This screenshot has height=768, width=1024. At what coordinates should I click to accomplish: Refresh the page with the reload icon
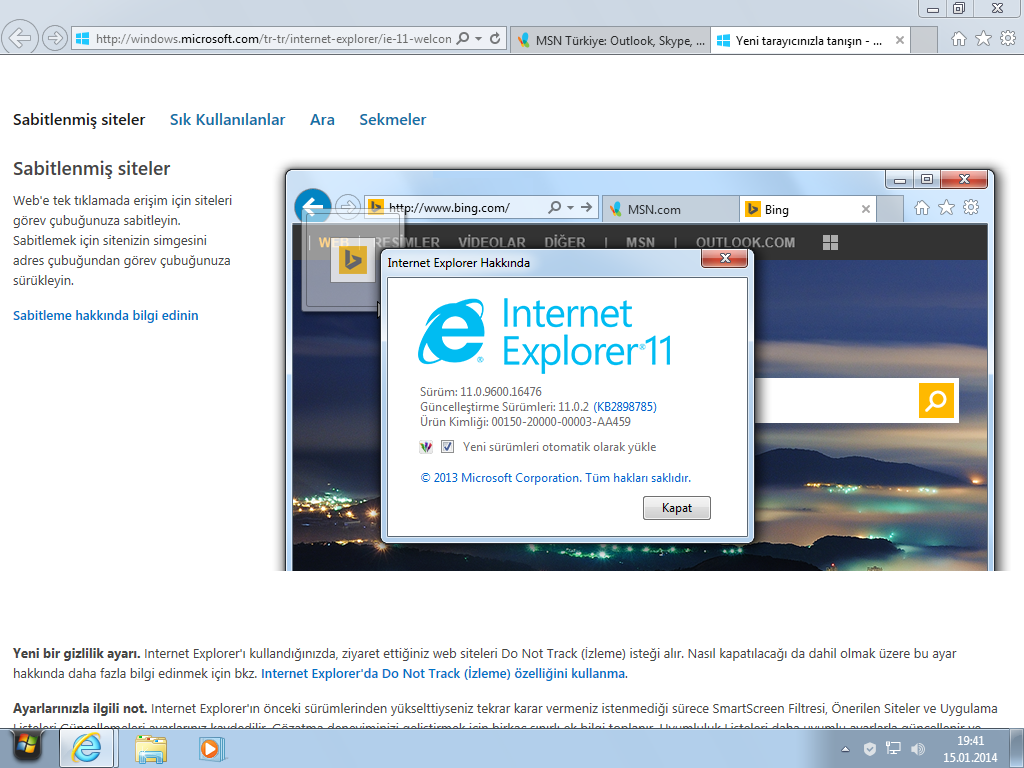point(496,39)
